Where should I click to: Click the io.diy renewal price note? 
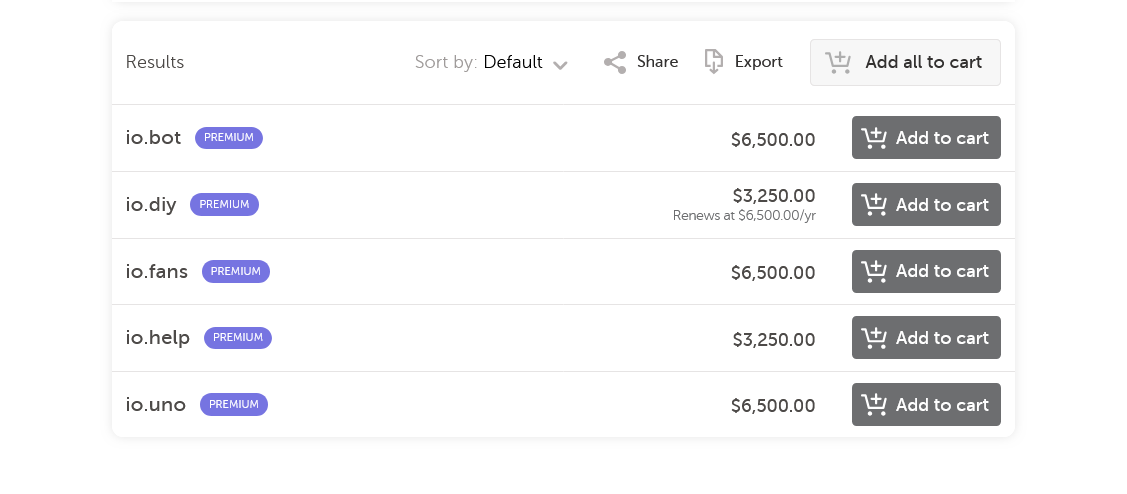tap(744, 216)
